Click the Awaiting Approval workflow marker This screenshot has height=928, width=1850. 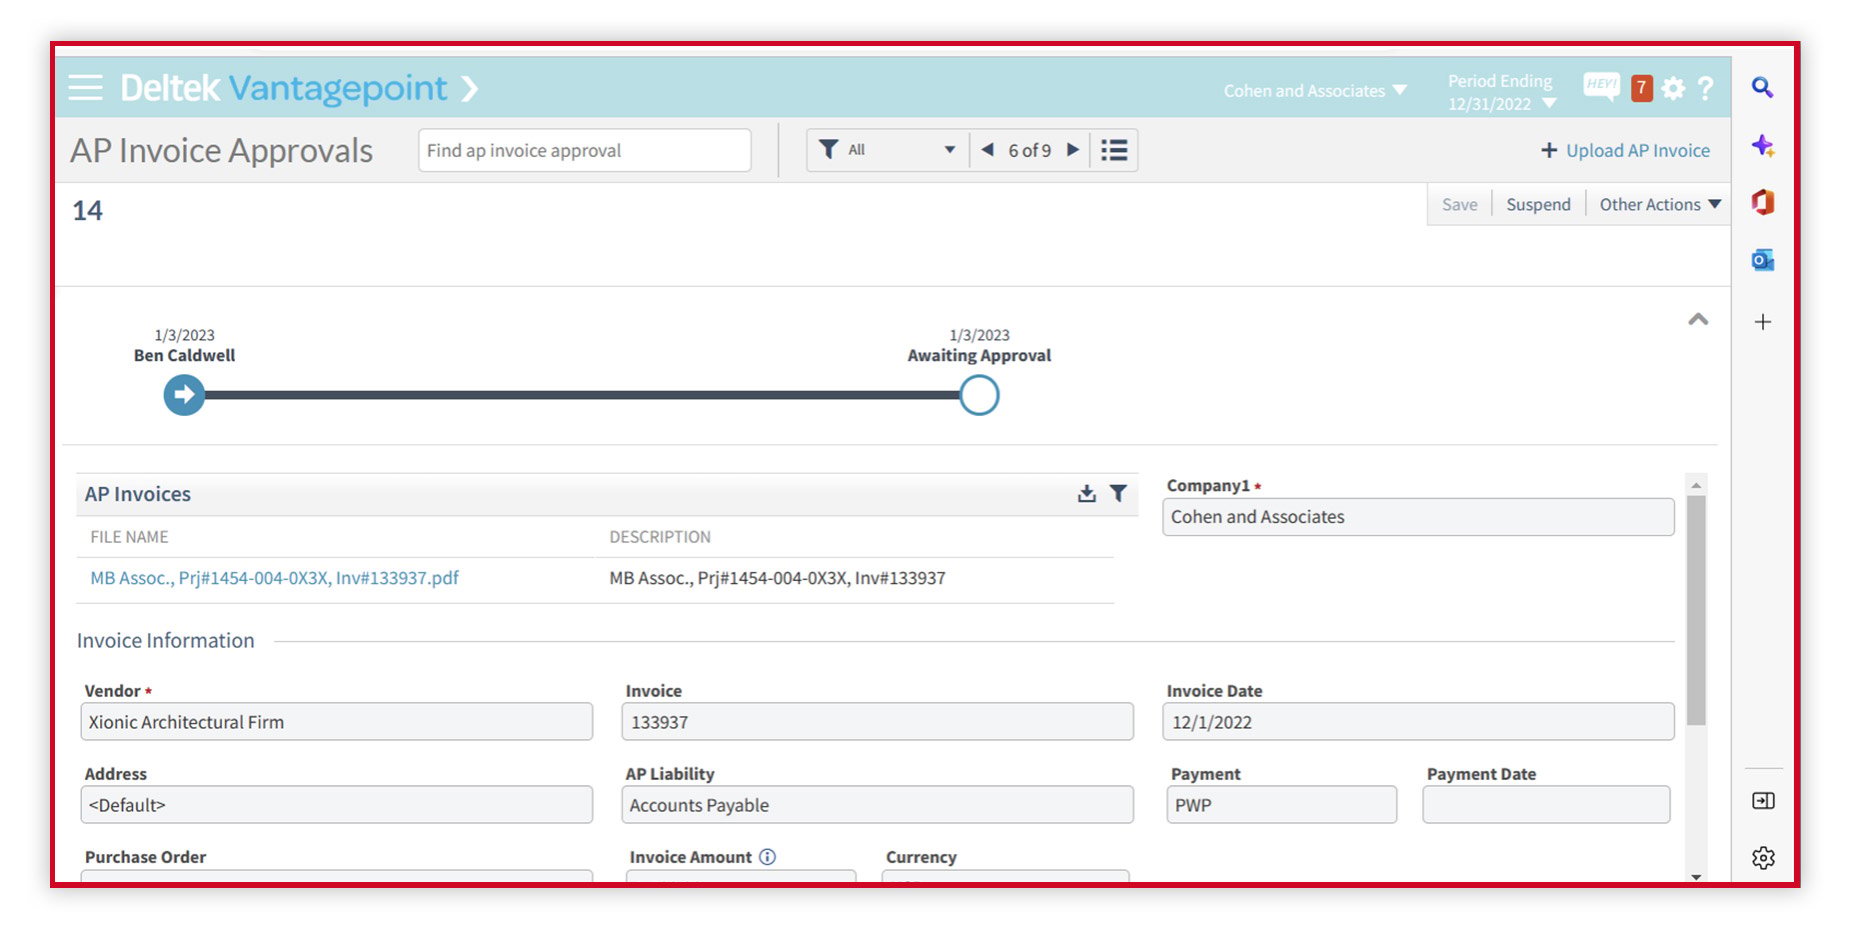[x=979, y=395]
